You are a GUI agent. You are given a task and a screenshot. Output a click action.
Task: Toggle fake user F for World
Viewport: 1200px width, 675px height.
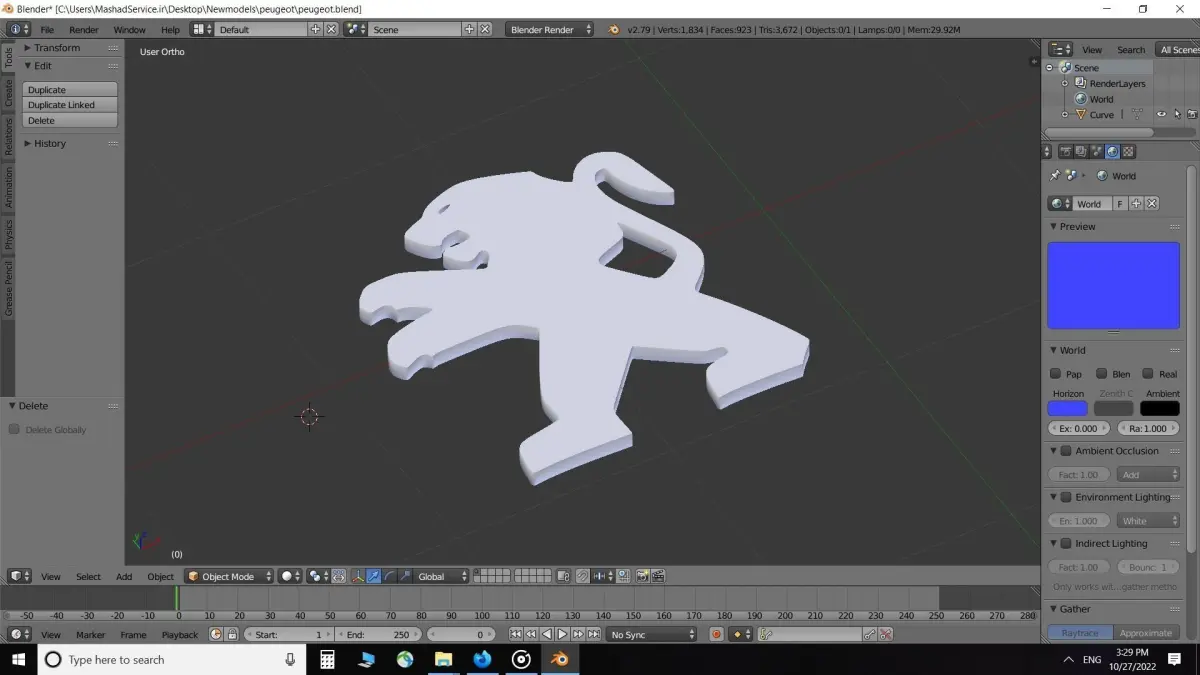[1120, 203]
